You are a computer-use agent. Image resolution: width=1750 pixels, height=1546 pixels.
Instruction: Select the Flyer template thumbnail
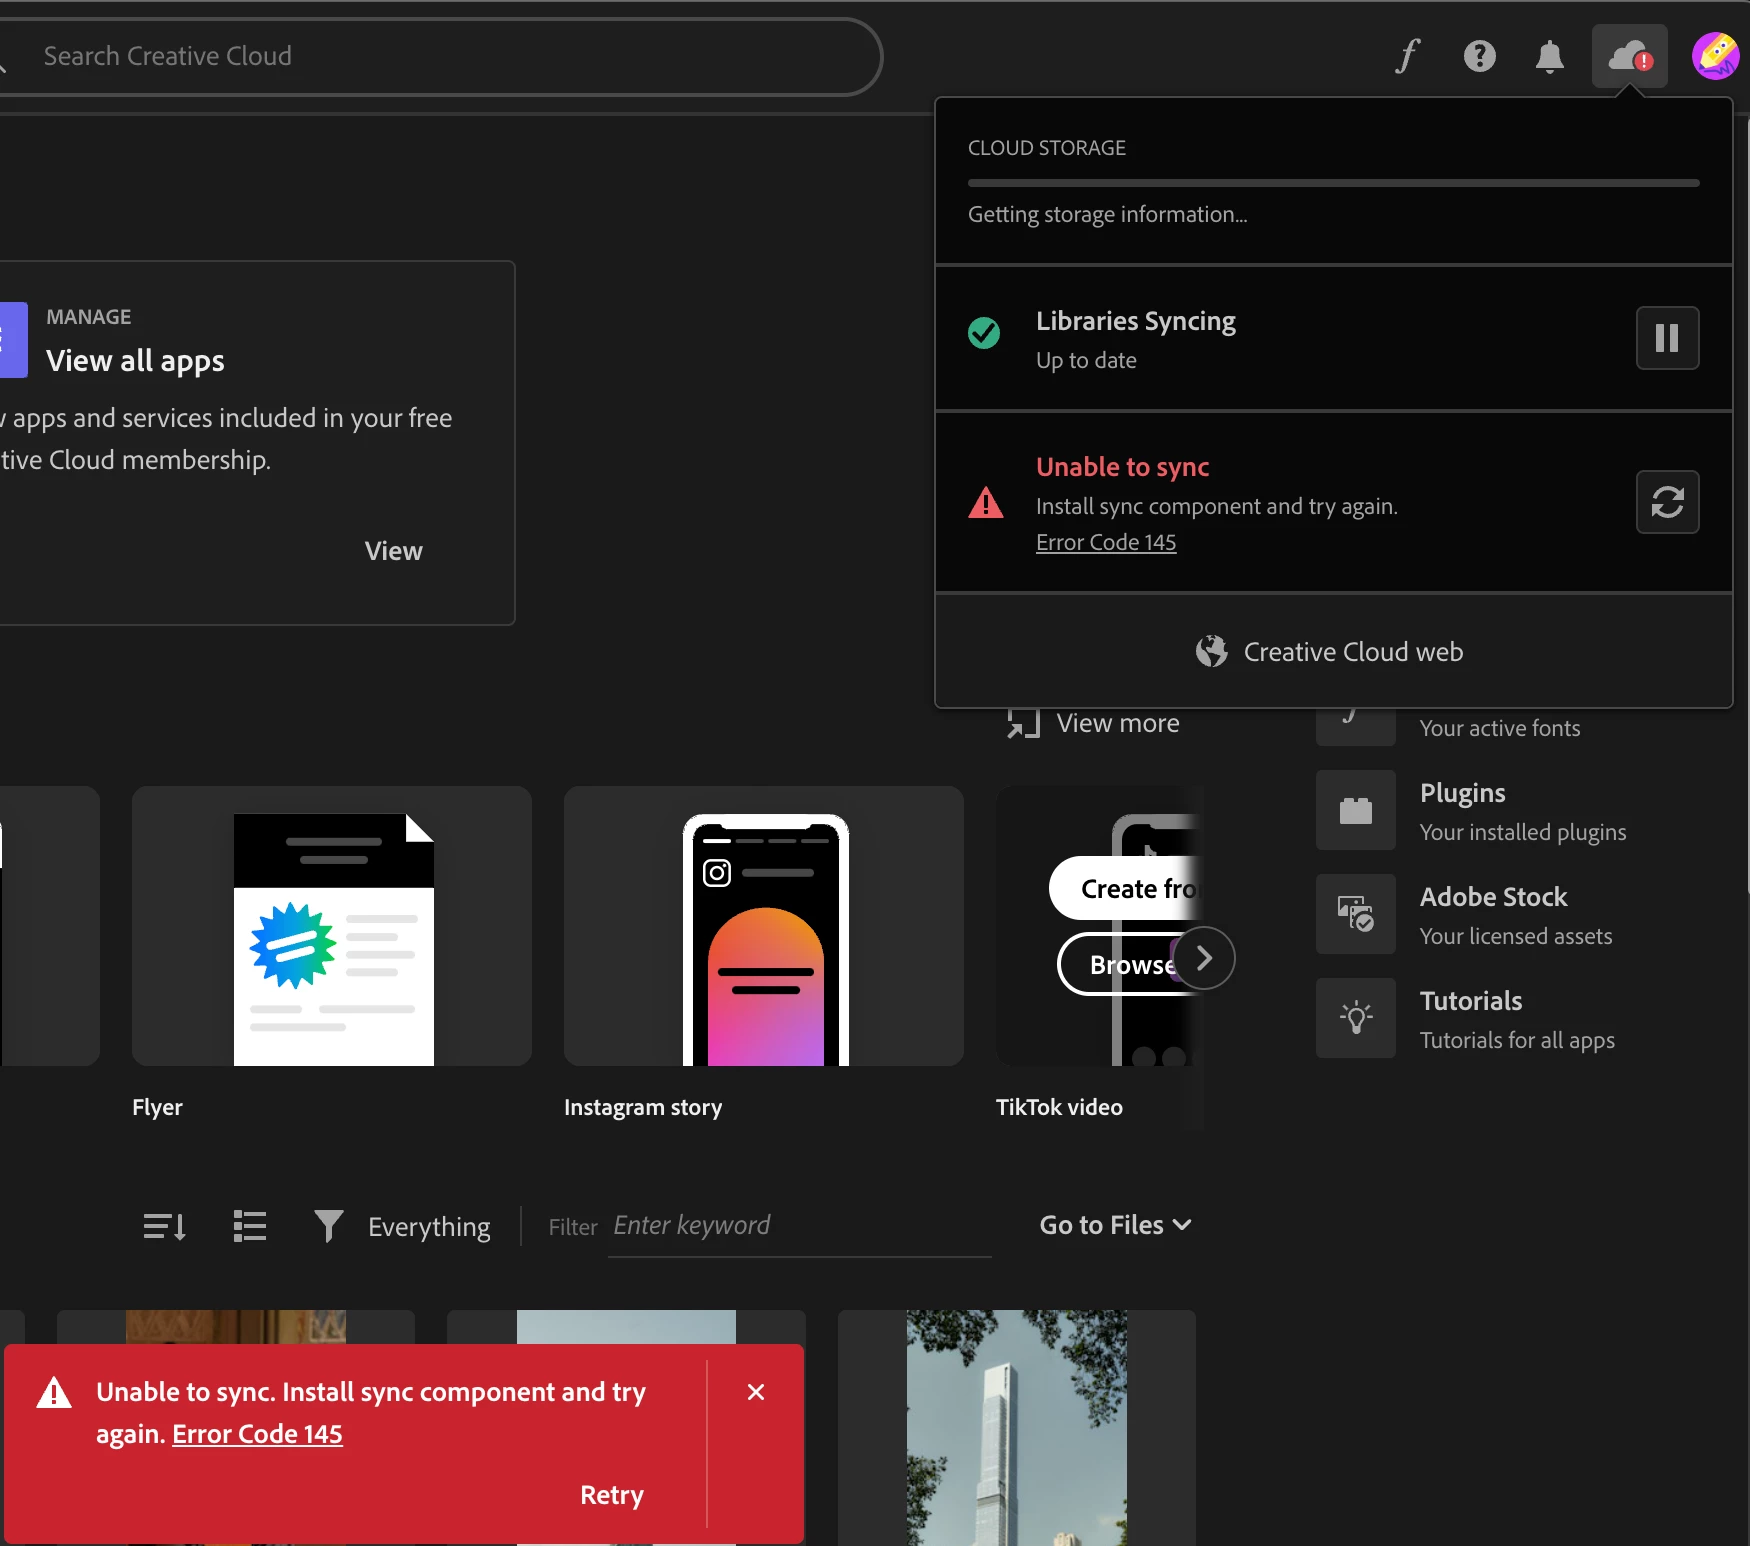[x=332, y=926]
